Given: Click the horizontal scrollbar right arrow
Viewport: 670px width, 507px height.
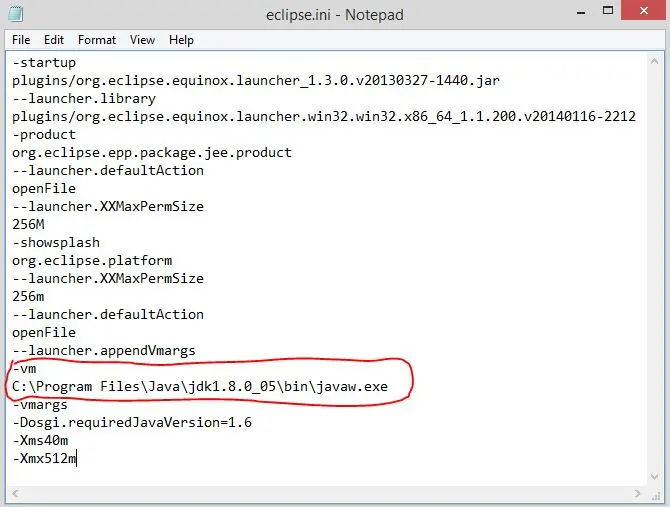Looking at the screenshot, I should click(638, 494).
